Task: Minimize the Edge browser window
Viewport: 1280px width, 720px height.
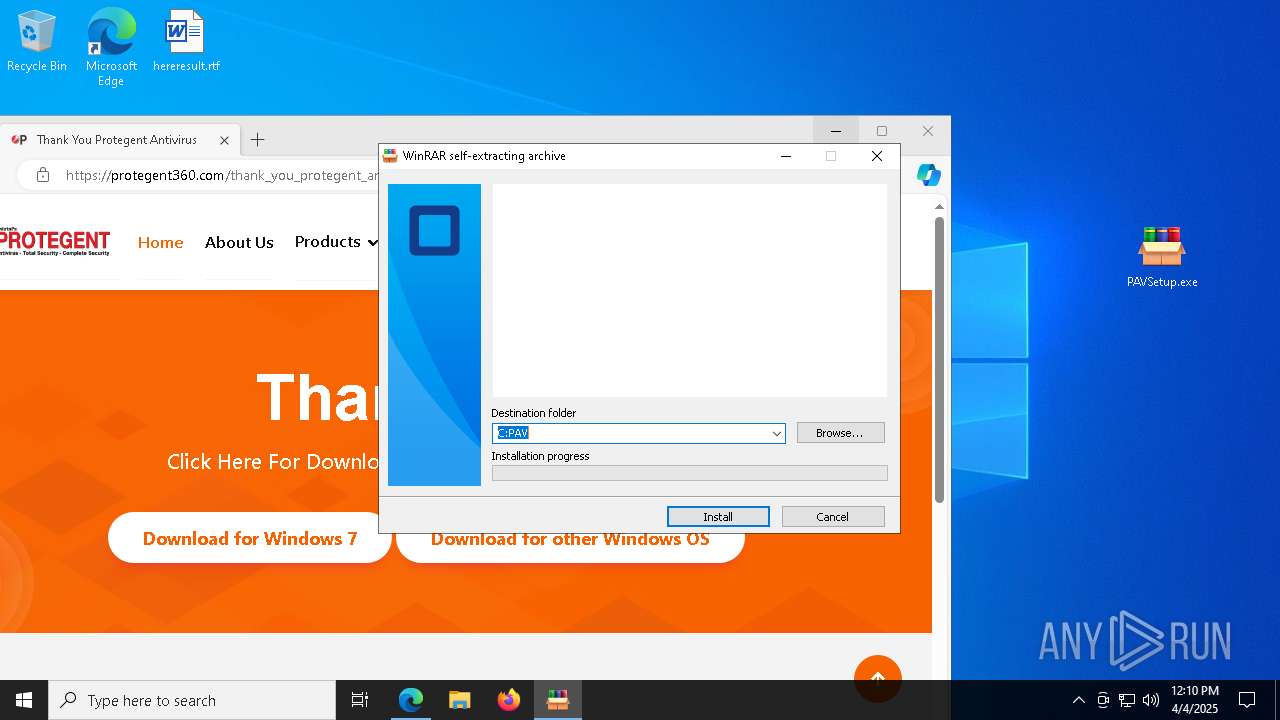Action: click(x=836, y=131)
